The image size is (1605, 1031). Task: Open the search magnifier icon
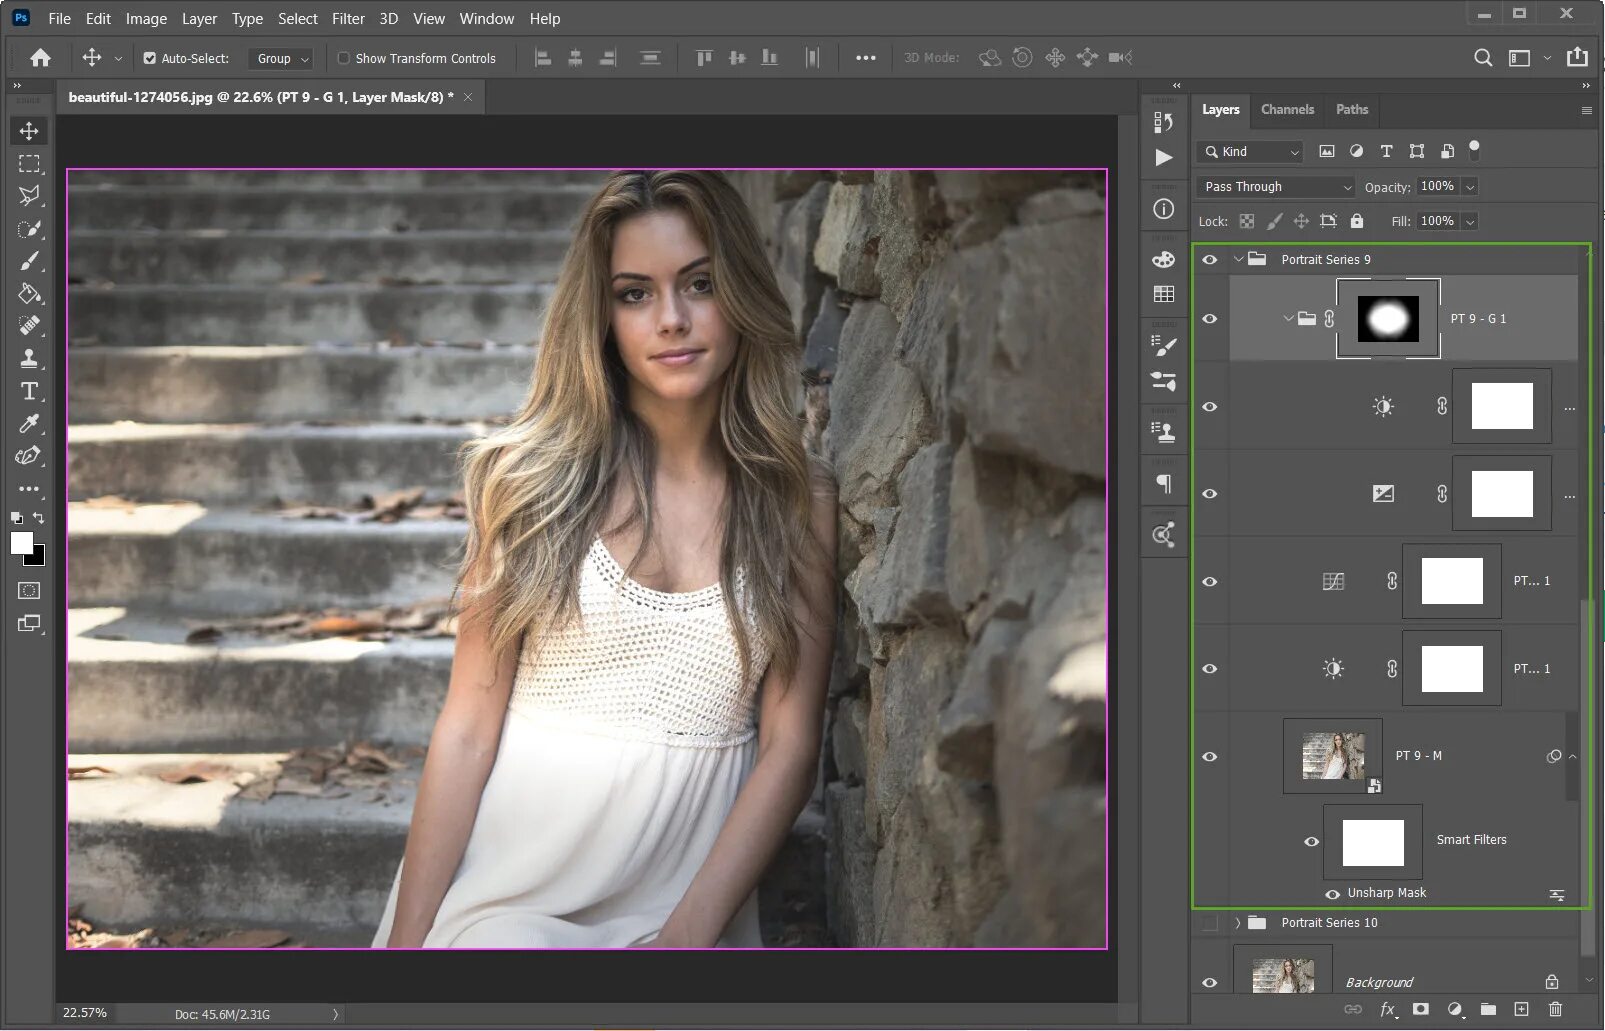click(1483, 58)
